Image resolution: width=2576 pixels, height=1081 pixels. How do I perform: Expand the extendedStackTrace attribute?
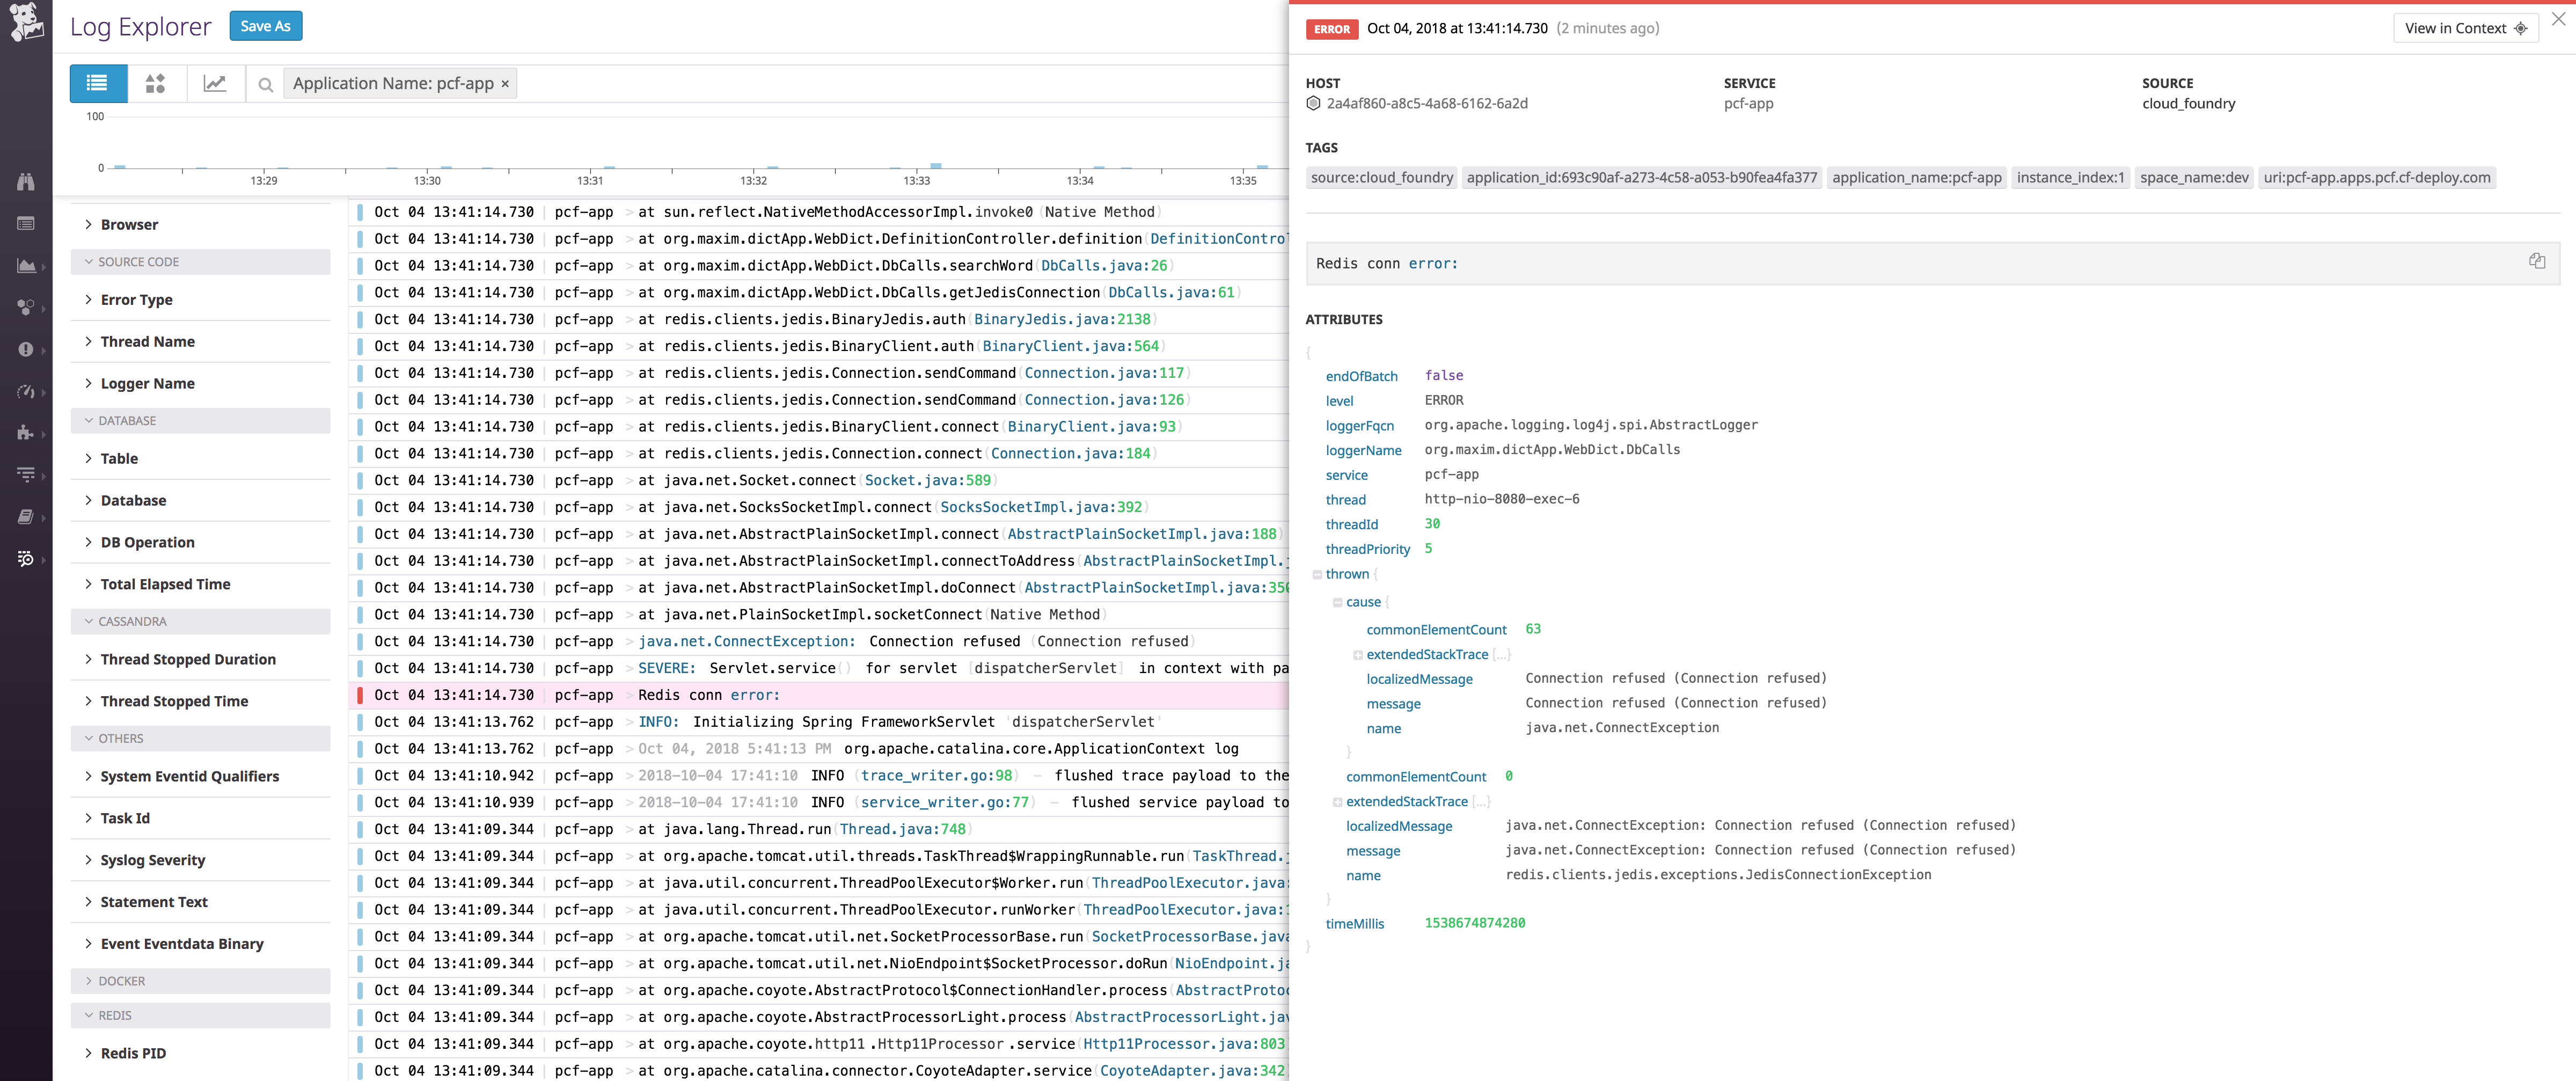tap(1357, 654)
